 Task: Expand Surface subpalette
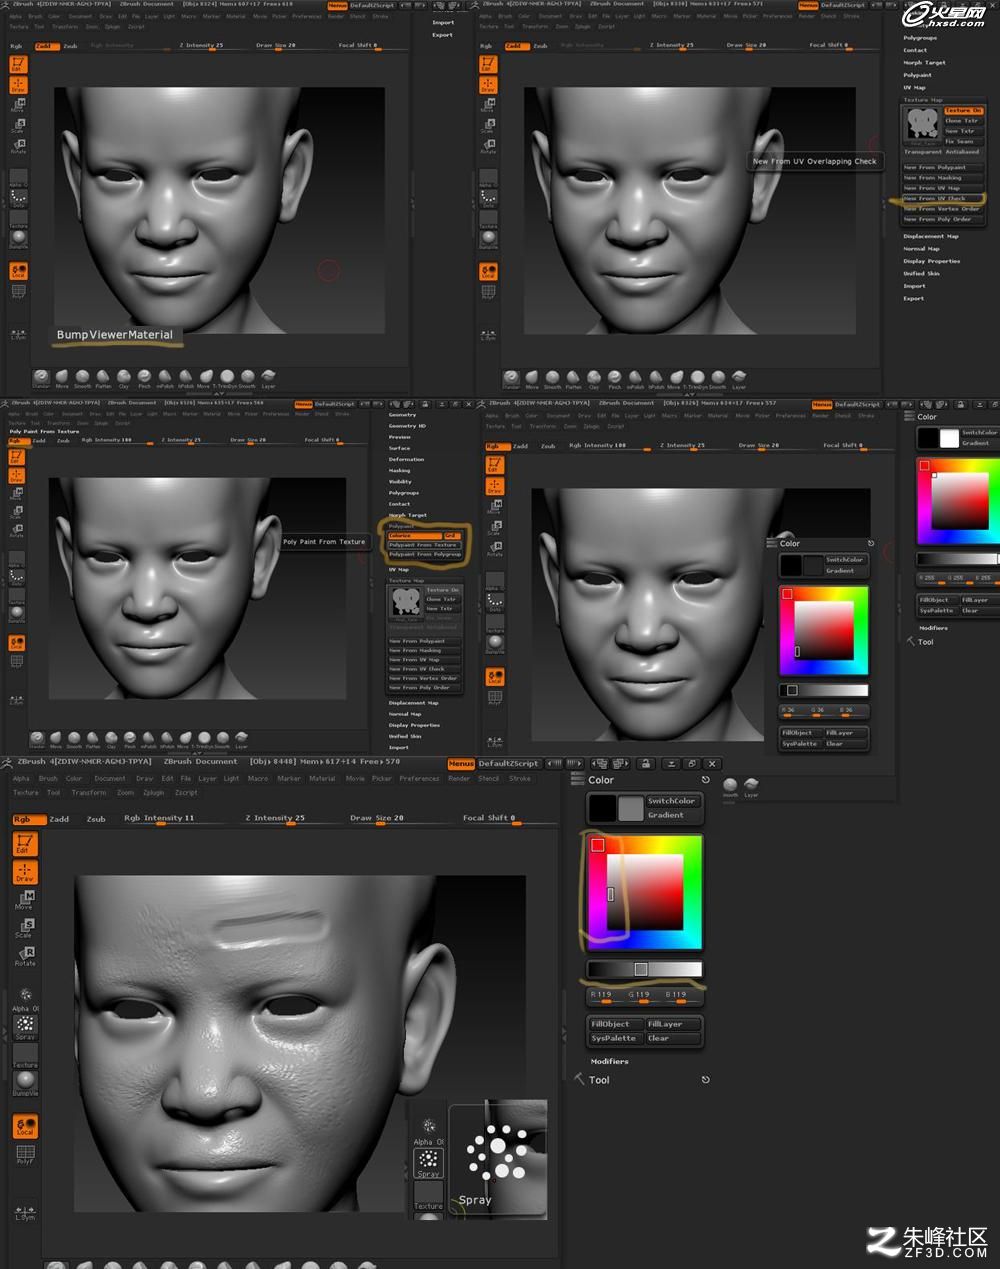click(x=399, y=448)
